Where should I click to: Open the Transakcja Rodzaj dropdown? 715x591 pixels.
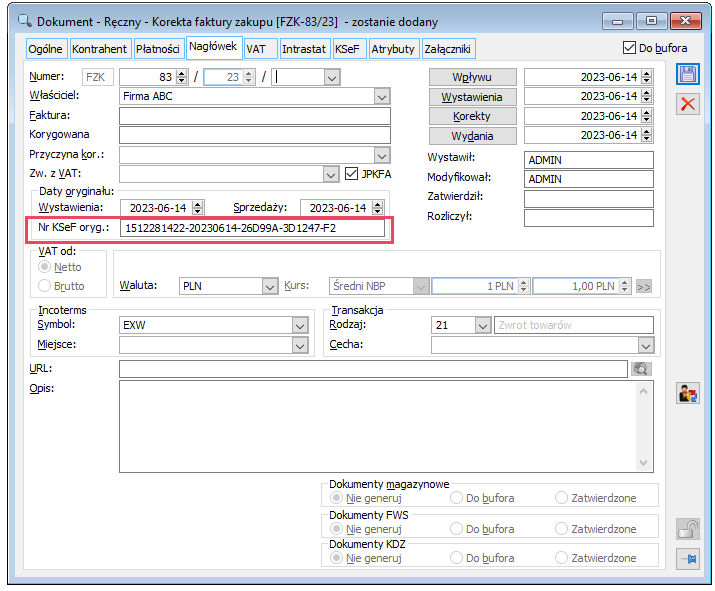point(482,326)
